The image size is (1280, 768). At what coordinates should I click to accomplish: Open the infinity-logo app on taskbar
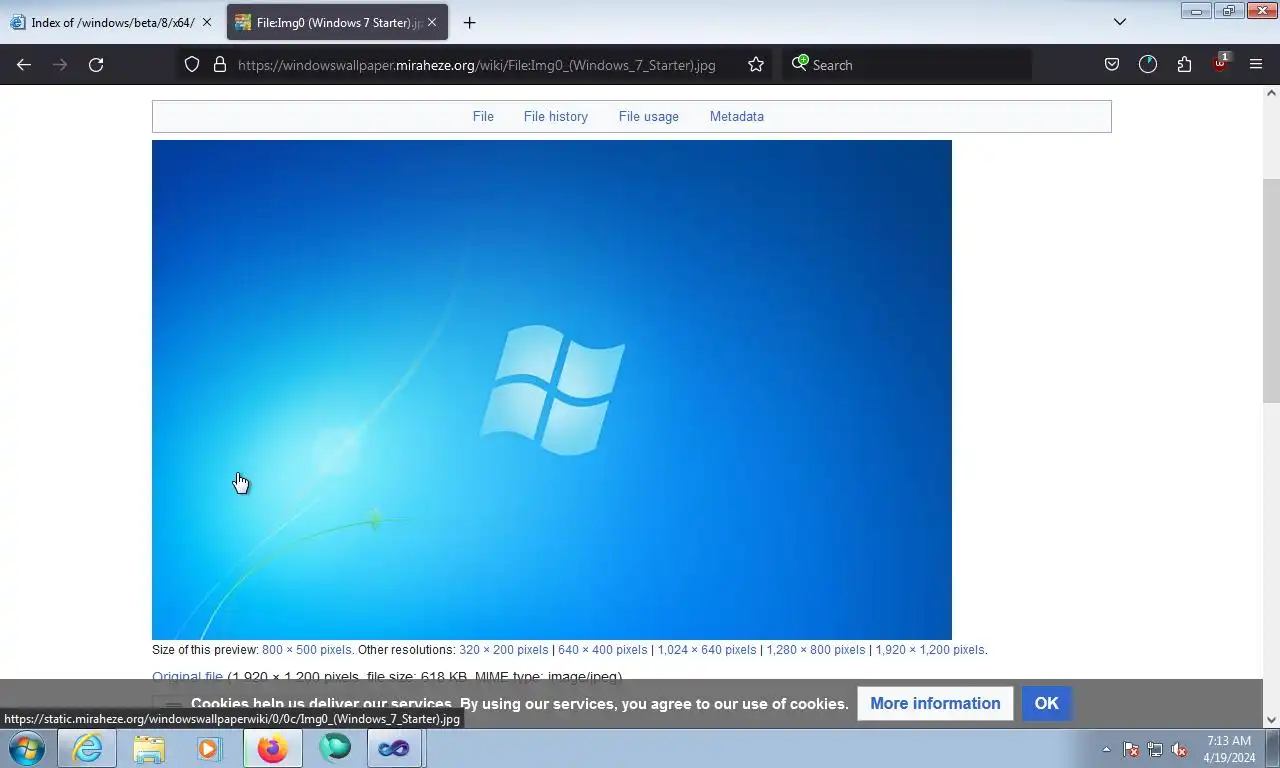coord(394,748)
